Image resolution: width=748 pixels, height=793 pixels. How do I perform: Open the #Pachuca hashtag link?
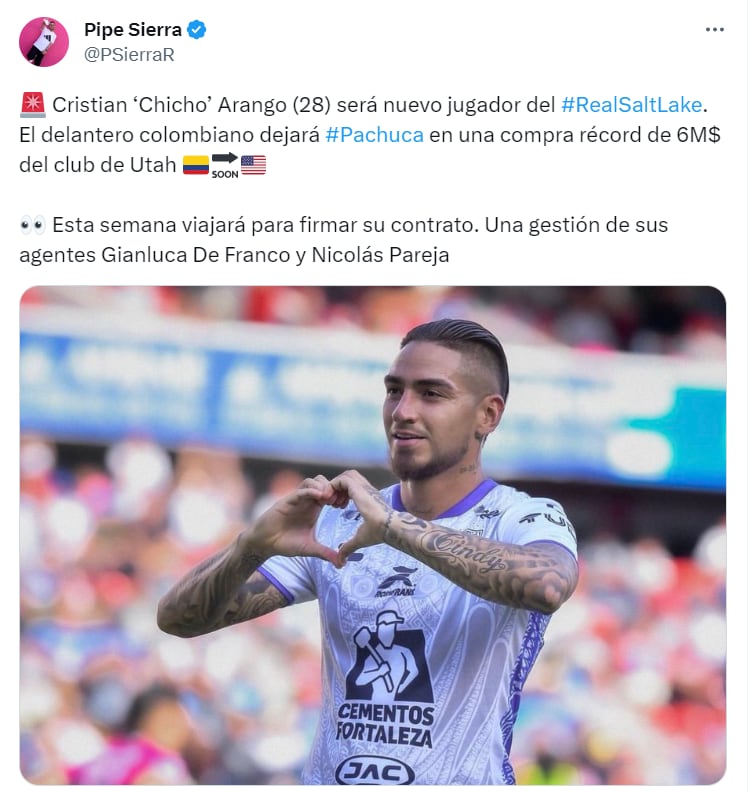374,135
